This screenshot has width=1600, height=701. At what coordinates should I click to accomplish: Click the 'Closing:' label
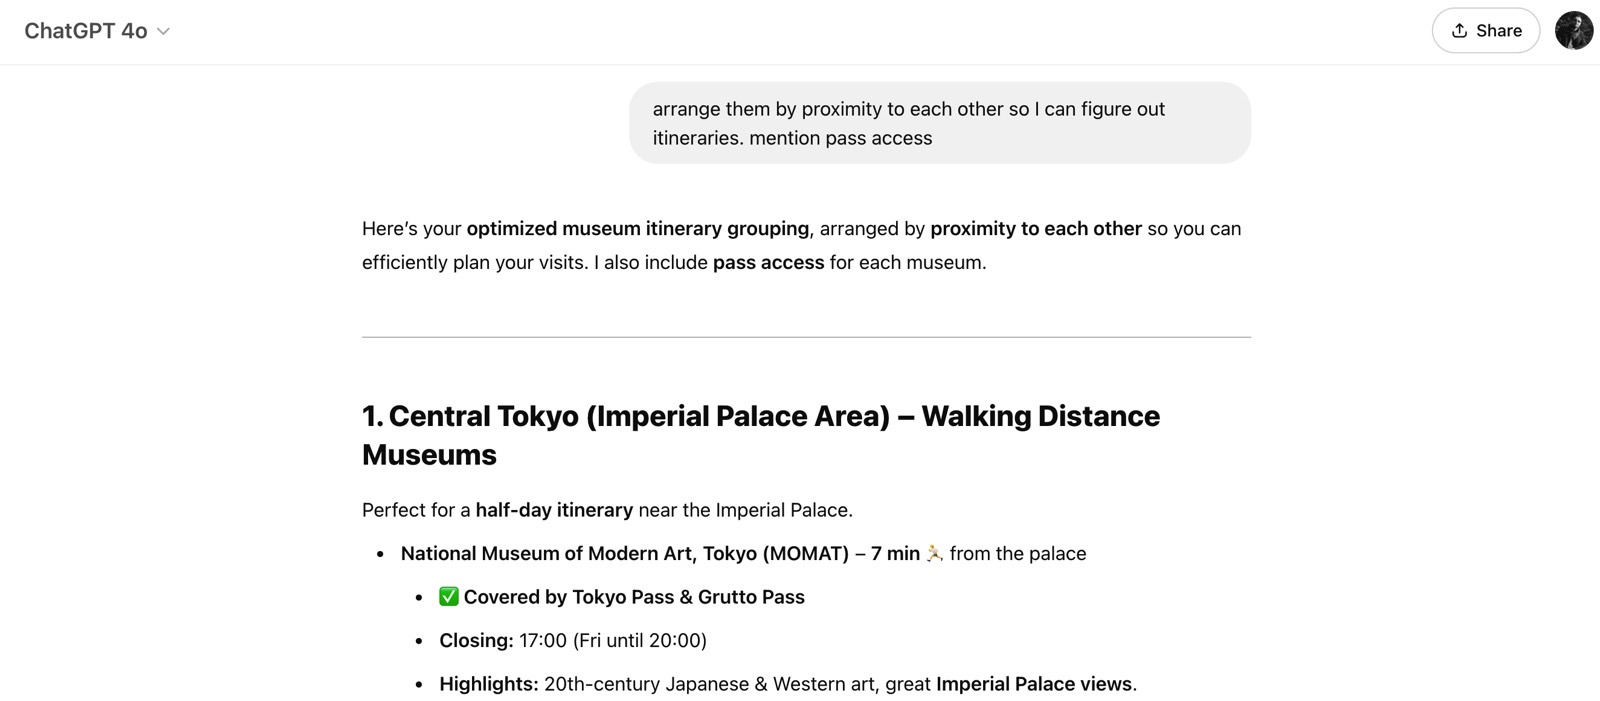(476, 641)
